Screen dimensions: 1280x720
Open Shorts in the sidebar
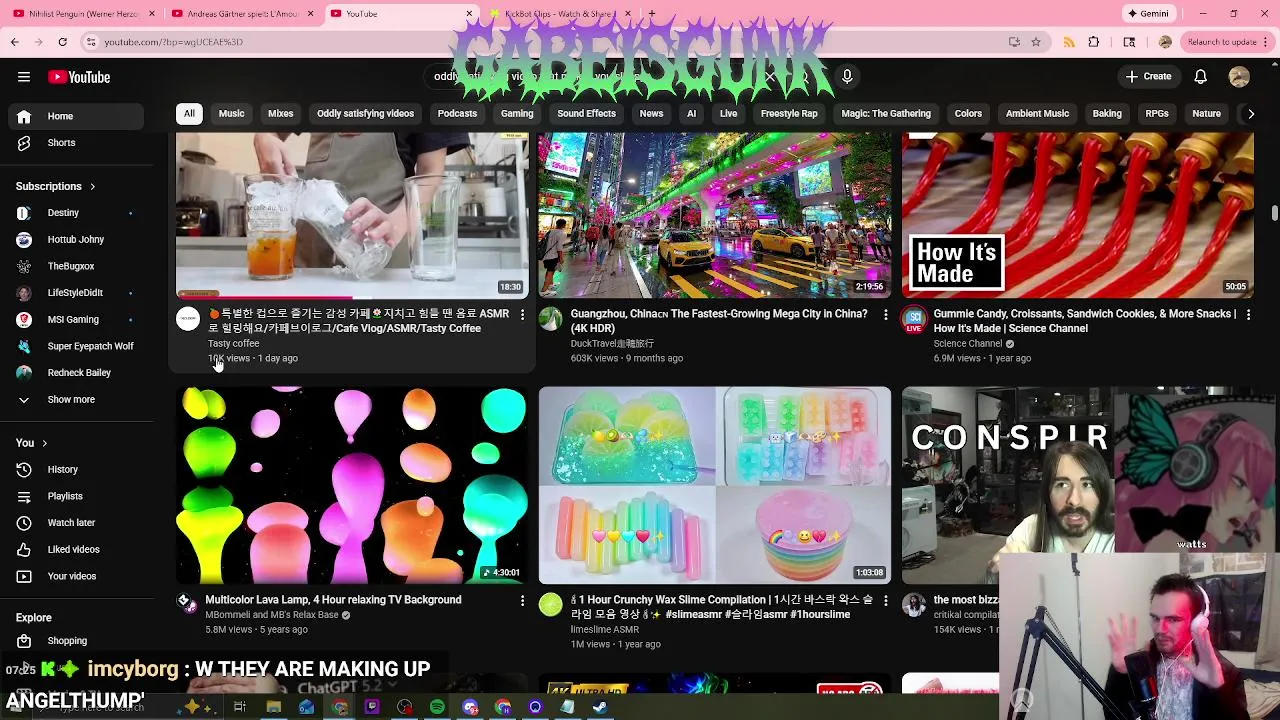(x=76, y=142)
